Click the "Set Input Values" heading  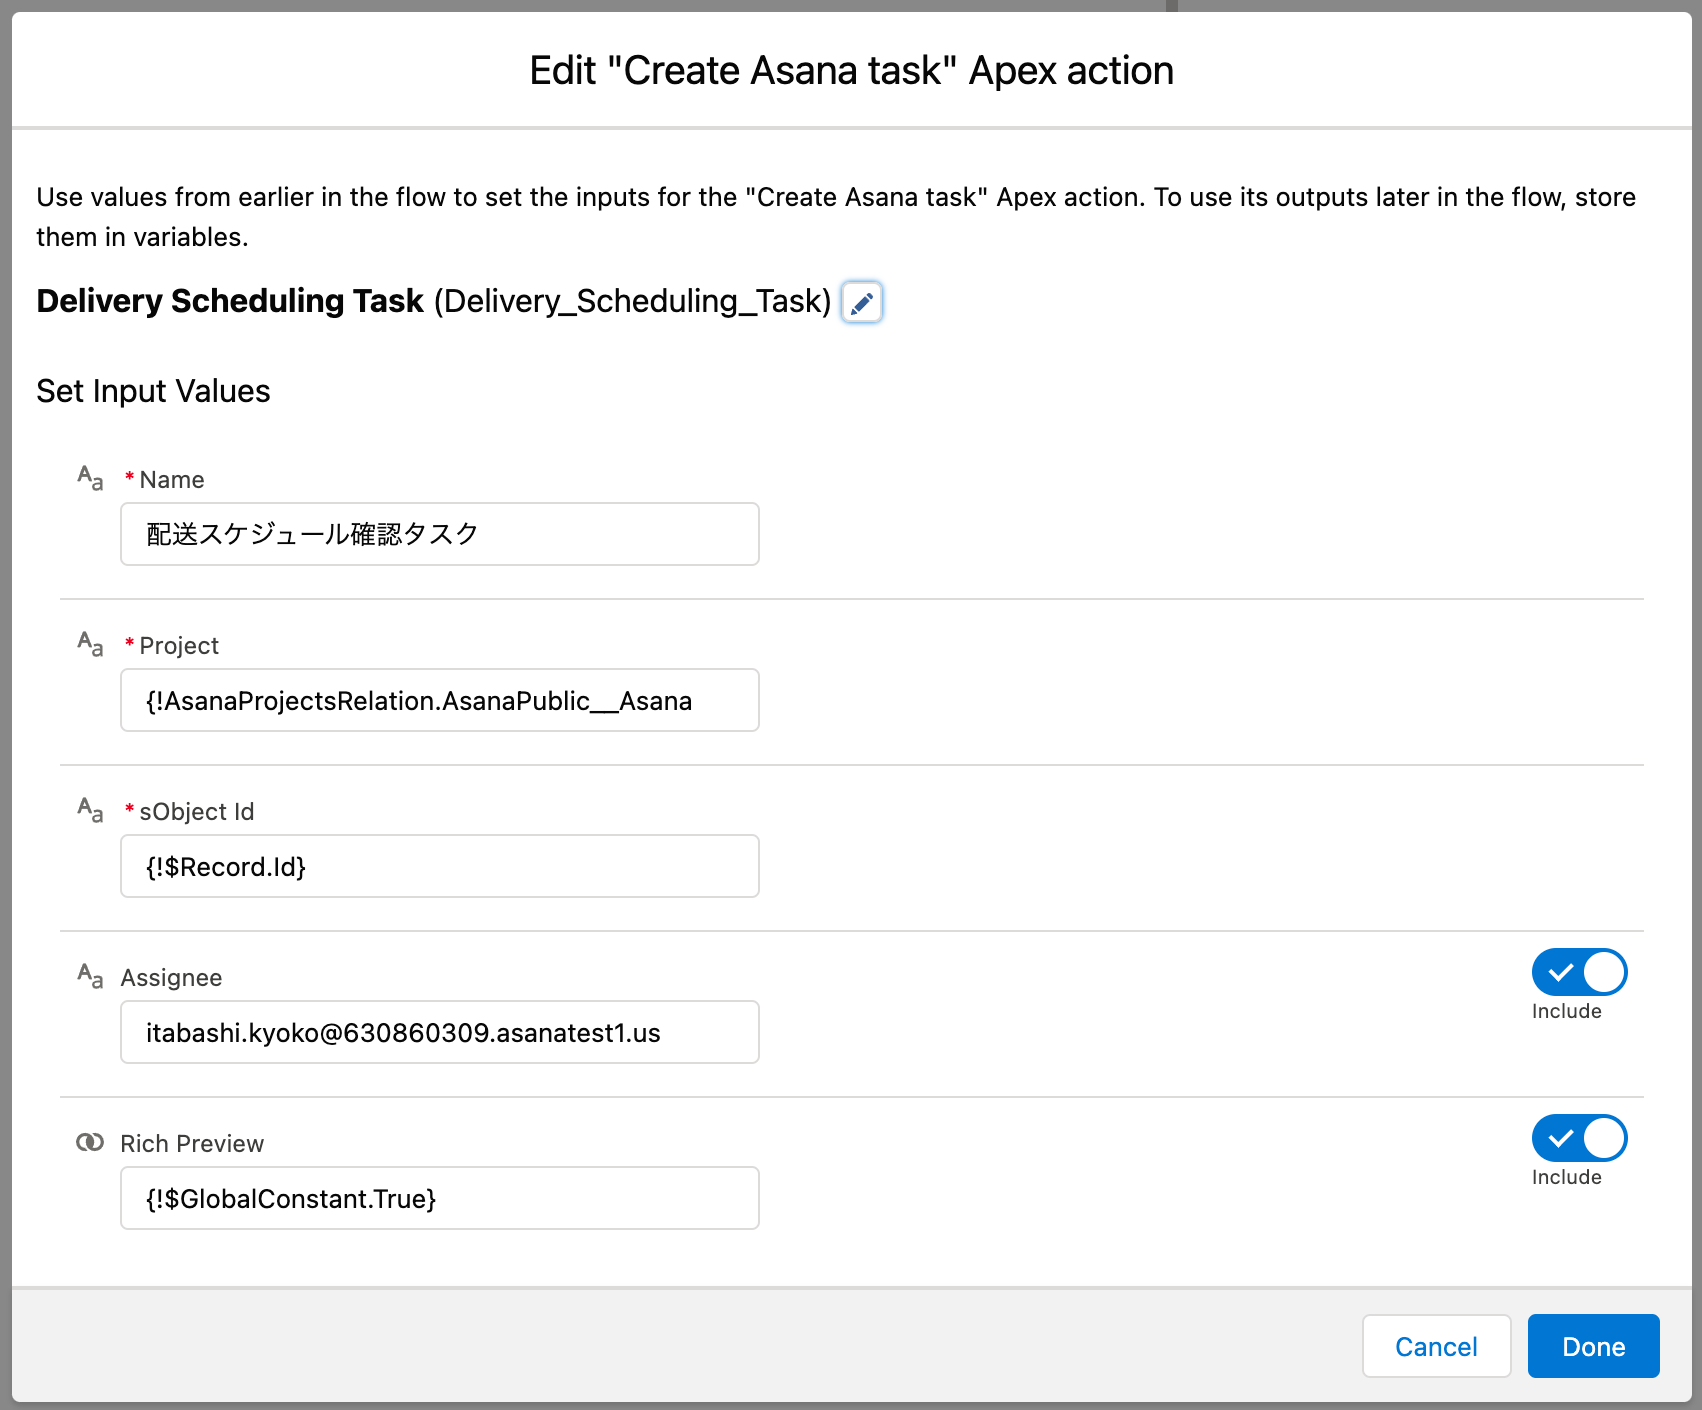point(153,391)
